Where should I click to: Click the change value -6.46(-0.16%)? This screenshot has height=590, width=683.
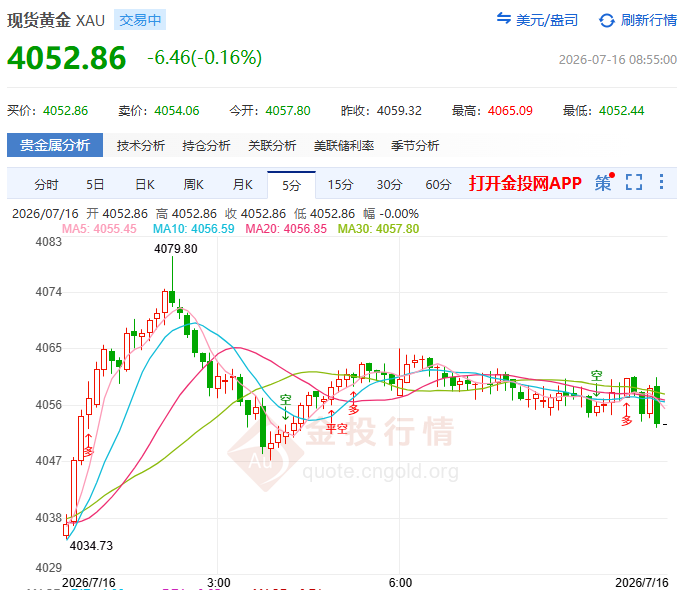pyautogui.click(x=204, y=58)
